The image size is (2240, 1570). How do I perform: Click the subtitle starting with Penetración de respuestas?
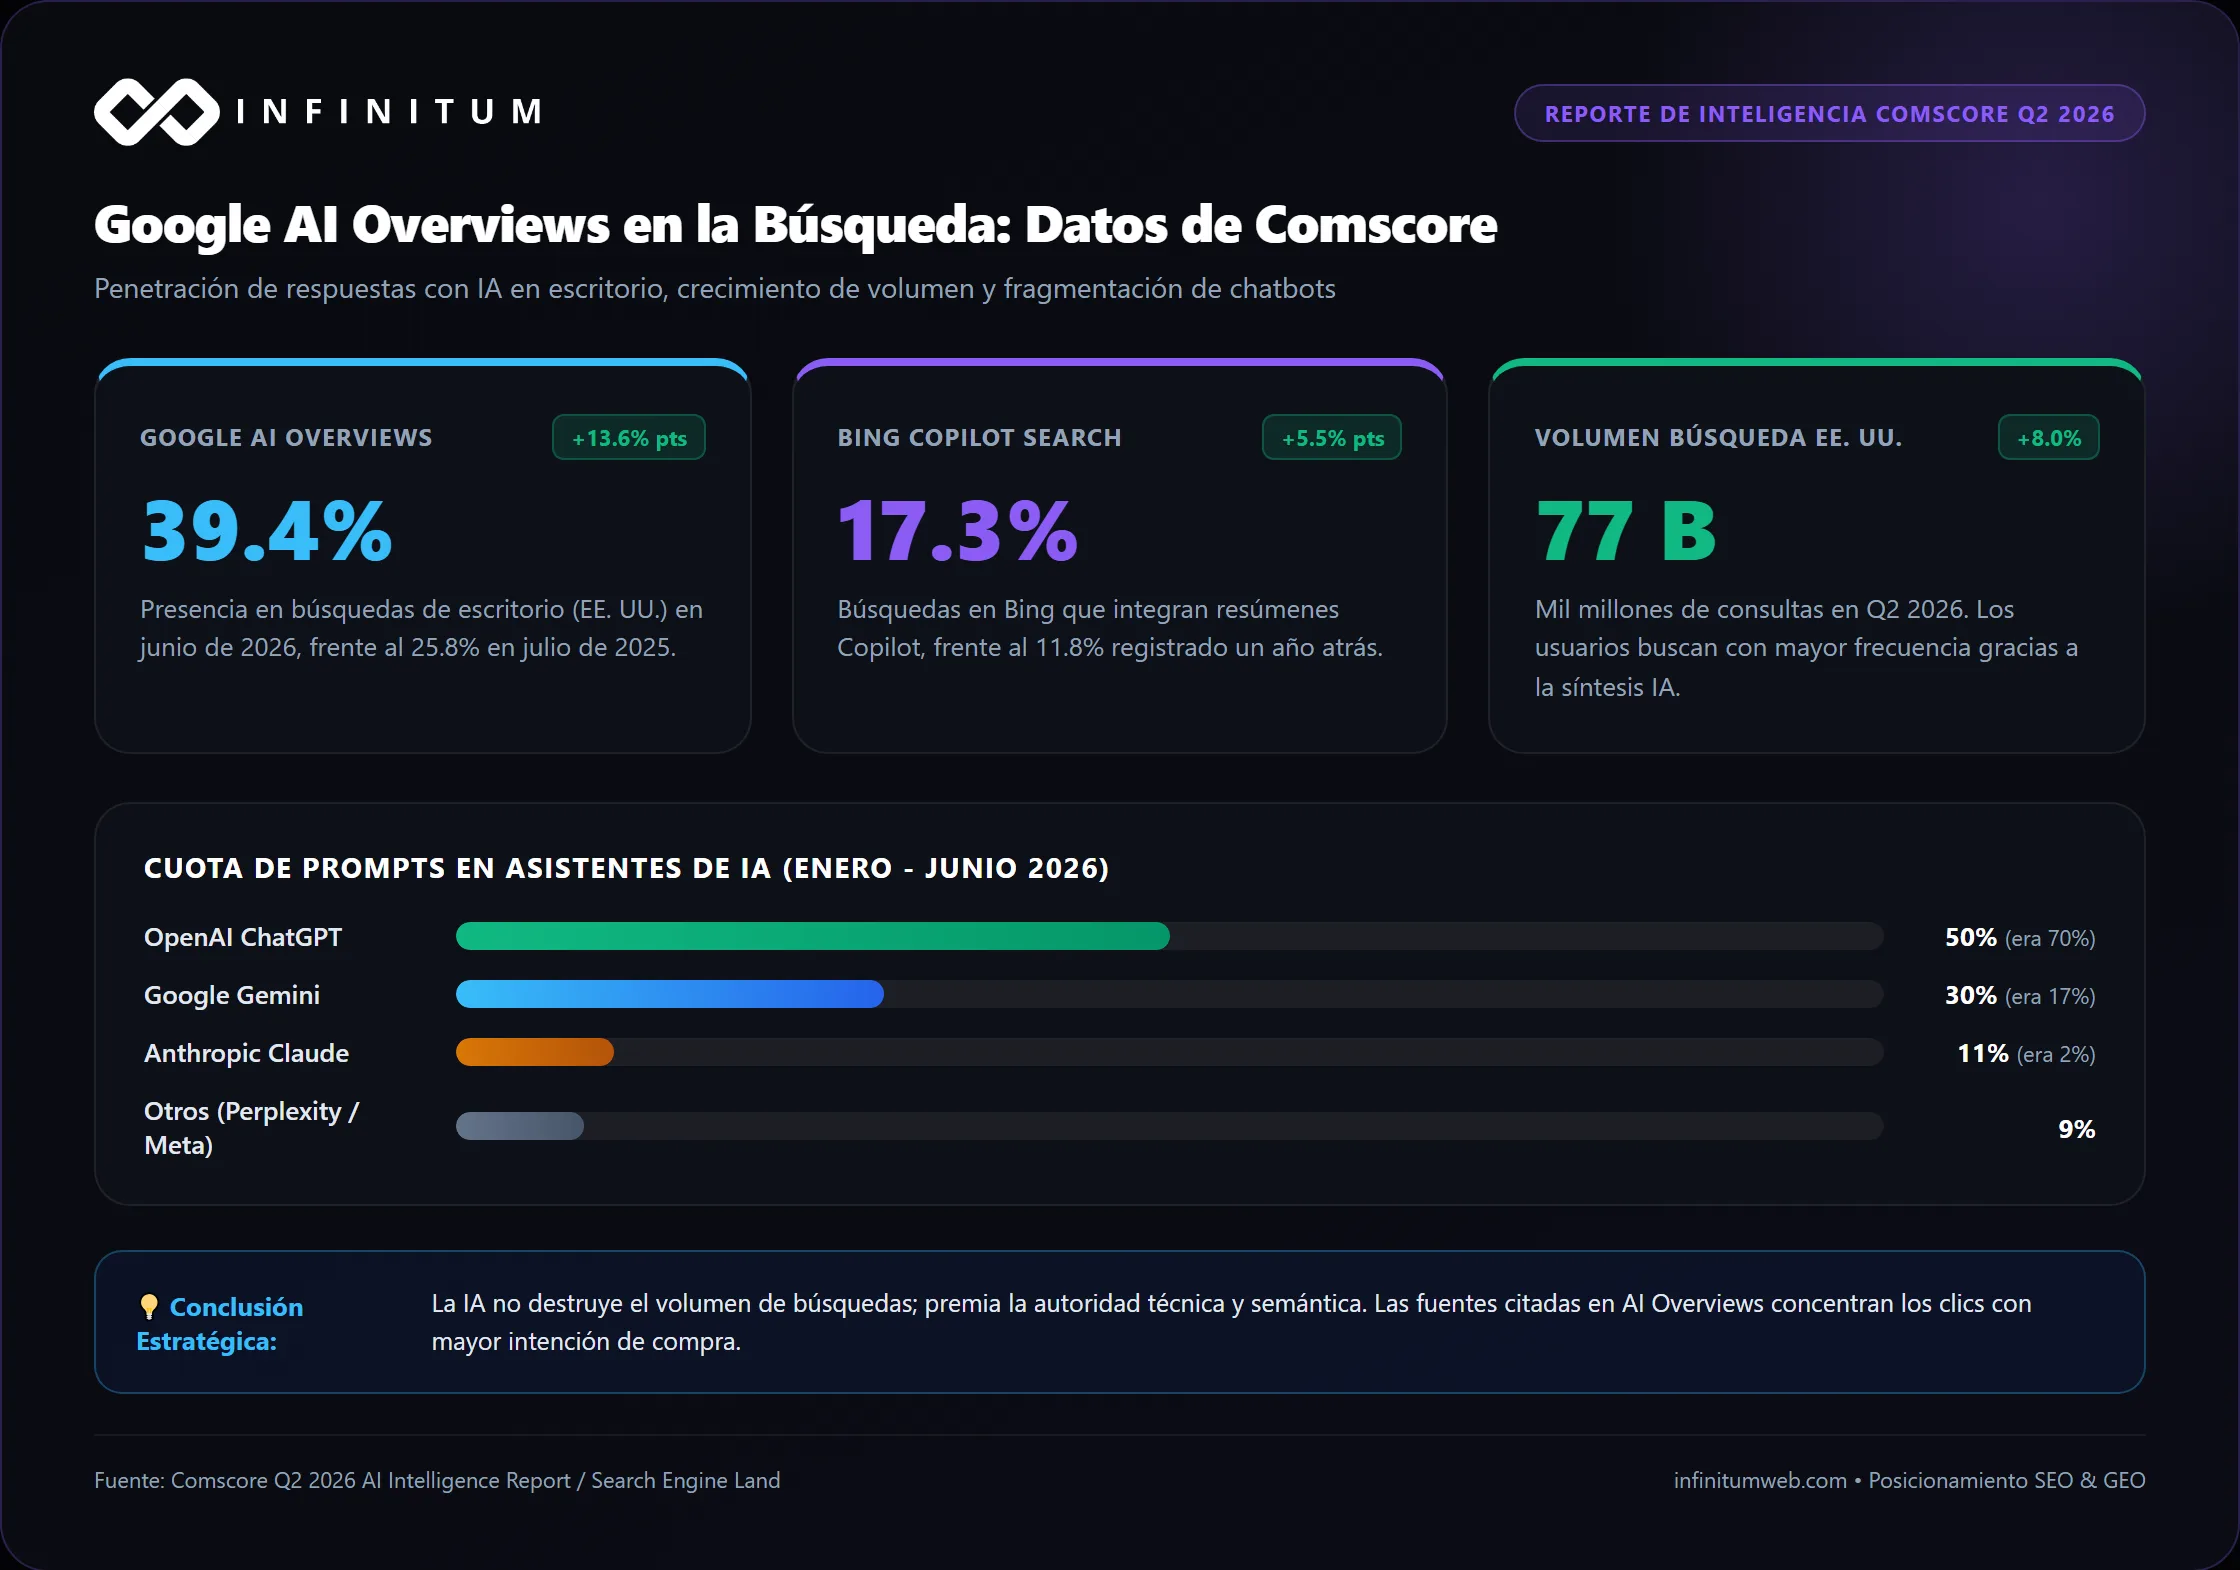pyautogui.click(x=715, y=289)
